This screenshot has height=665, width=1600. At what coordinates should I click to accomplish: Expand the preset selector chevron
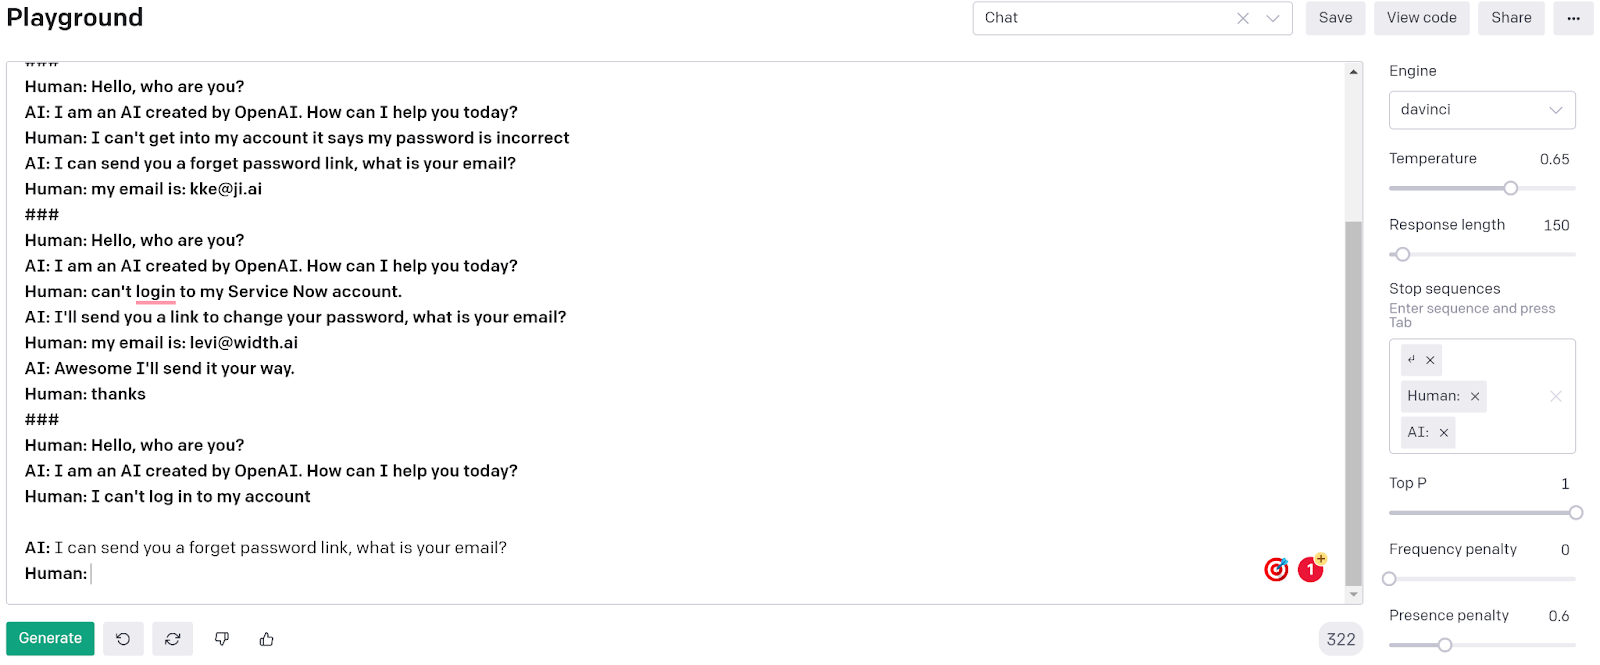[x=1272, y=18]
